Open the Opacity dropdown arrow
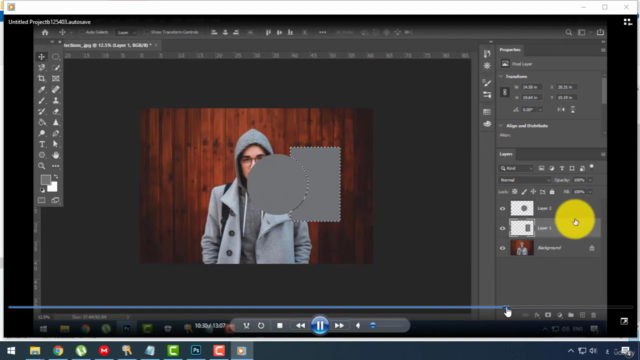This screenshot has width=640, height=360. click(x=590, y=180)
